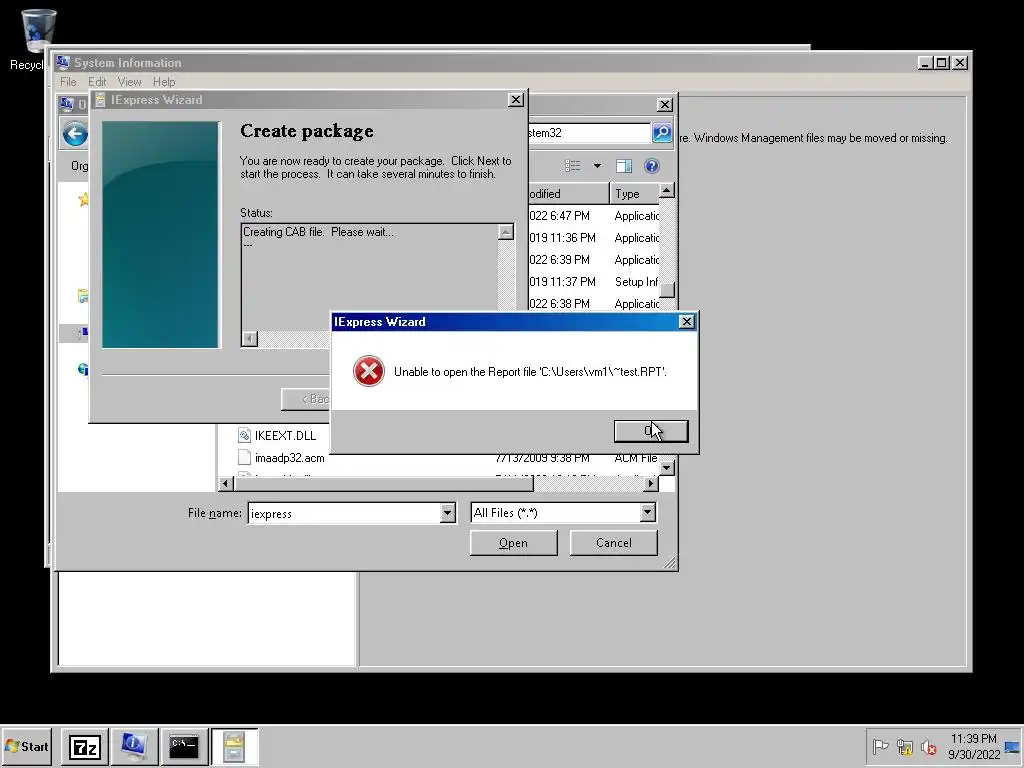The width and height of the screenshot is (1024, 768).
Task: Click the file list scroll-up arrow
Action: click(x=666, y=191)
